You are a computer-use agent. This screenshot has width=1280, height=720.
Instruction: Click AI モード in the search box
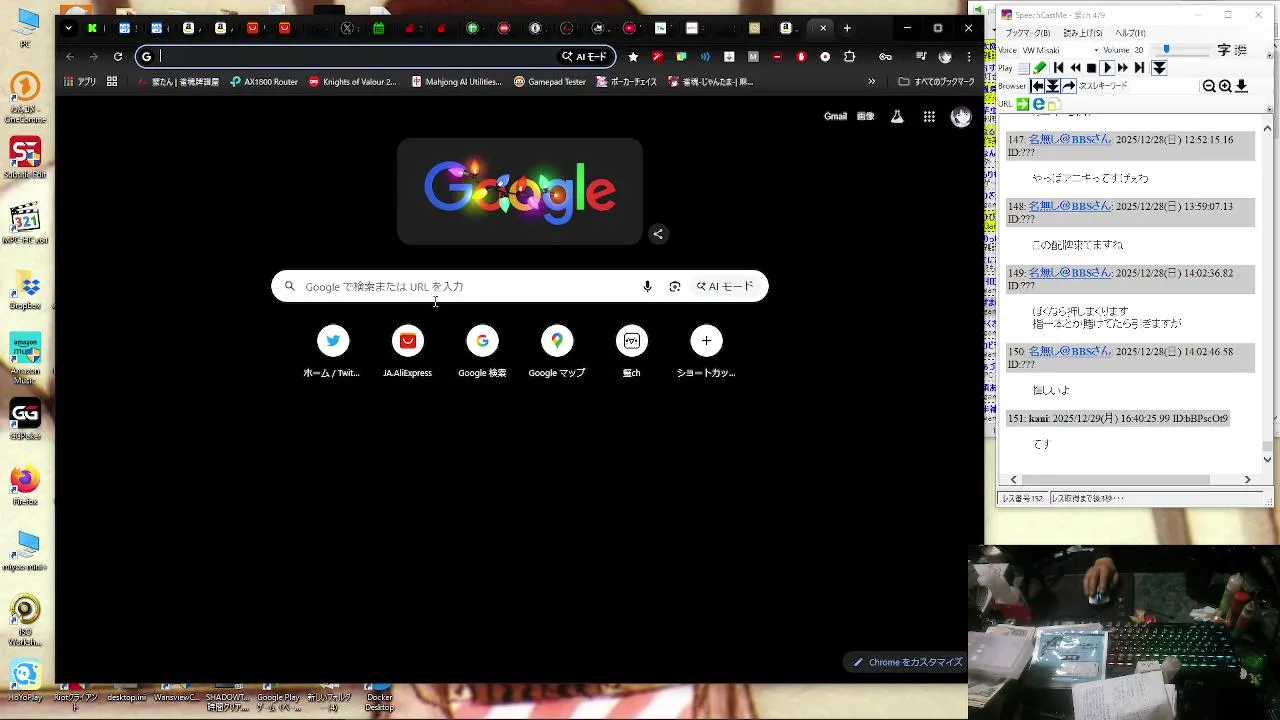(x=725, y=287)
